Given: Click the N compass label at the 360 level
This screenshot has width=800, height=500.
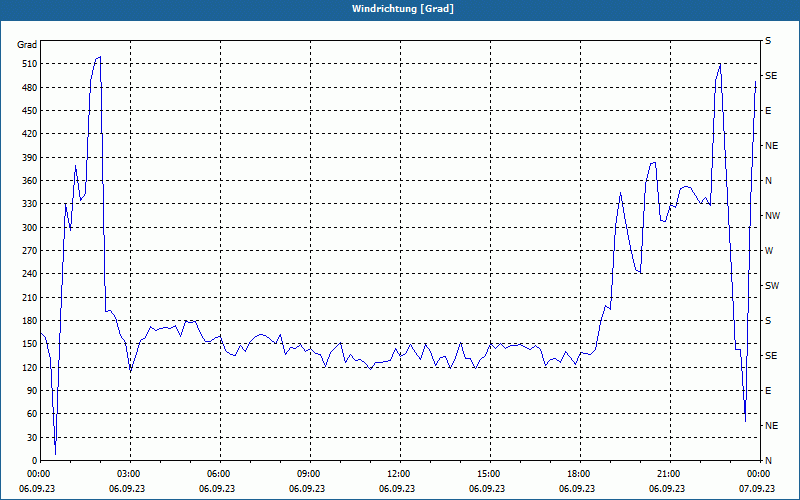Looking at the screenshot, I should point(768,181).
